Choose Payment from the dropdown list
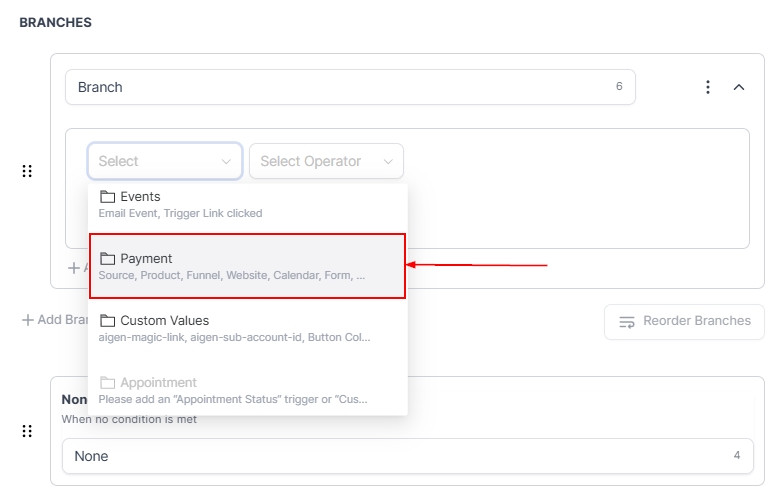Viewport: 780px width, 491px height. coord(247,266)
